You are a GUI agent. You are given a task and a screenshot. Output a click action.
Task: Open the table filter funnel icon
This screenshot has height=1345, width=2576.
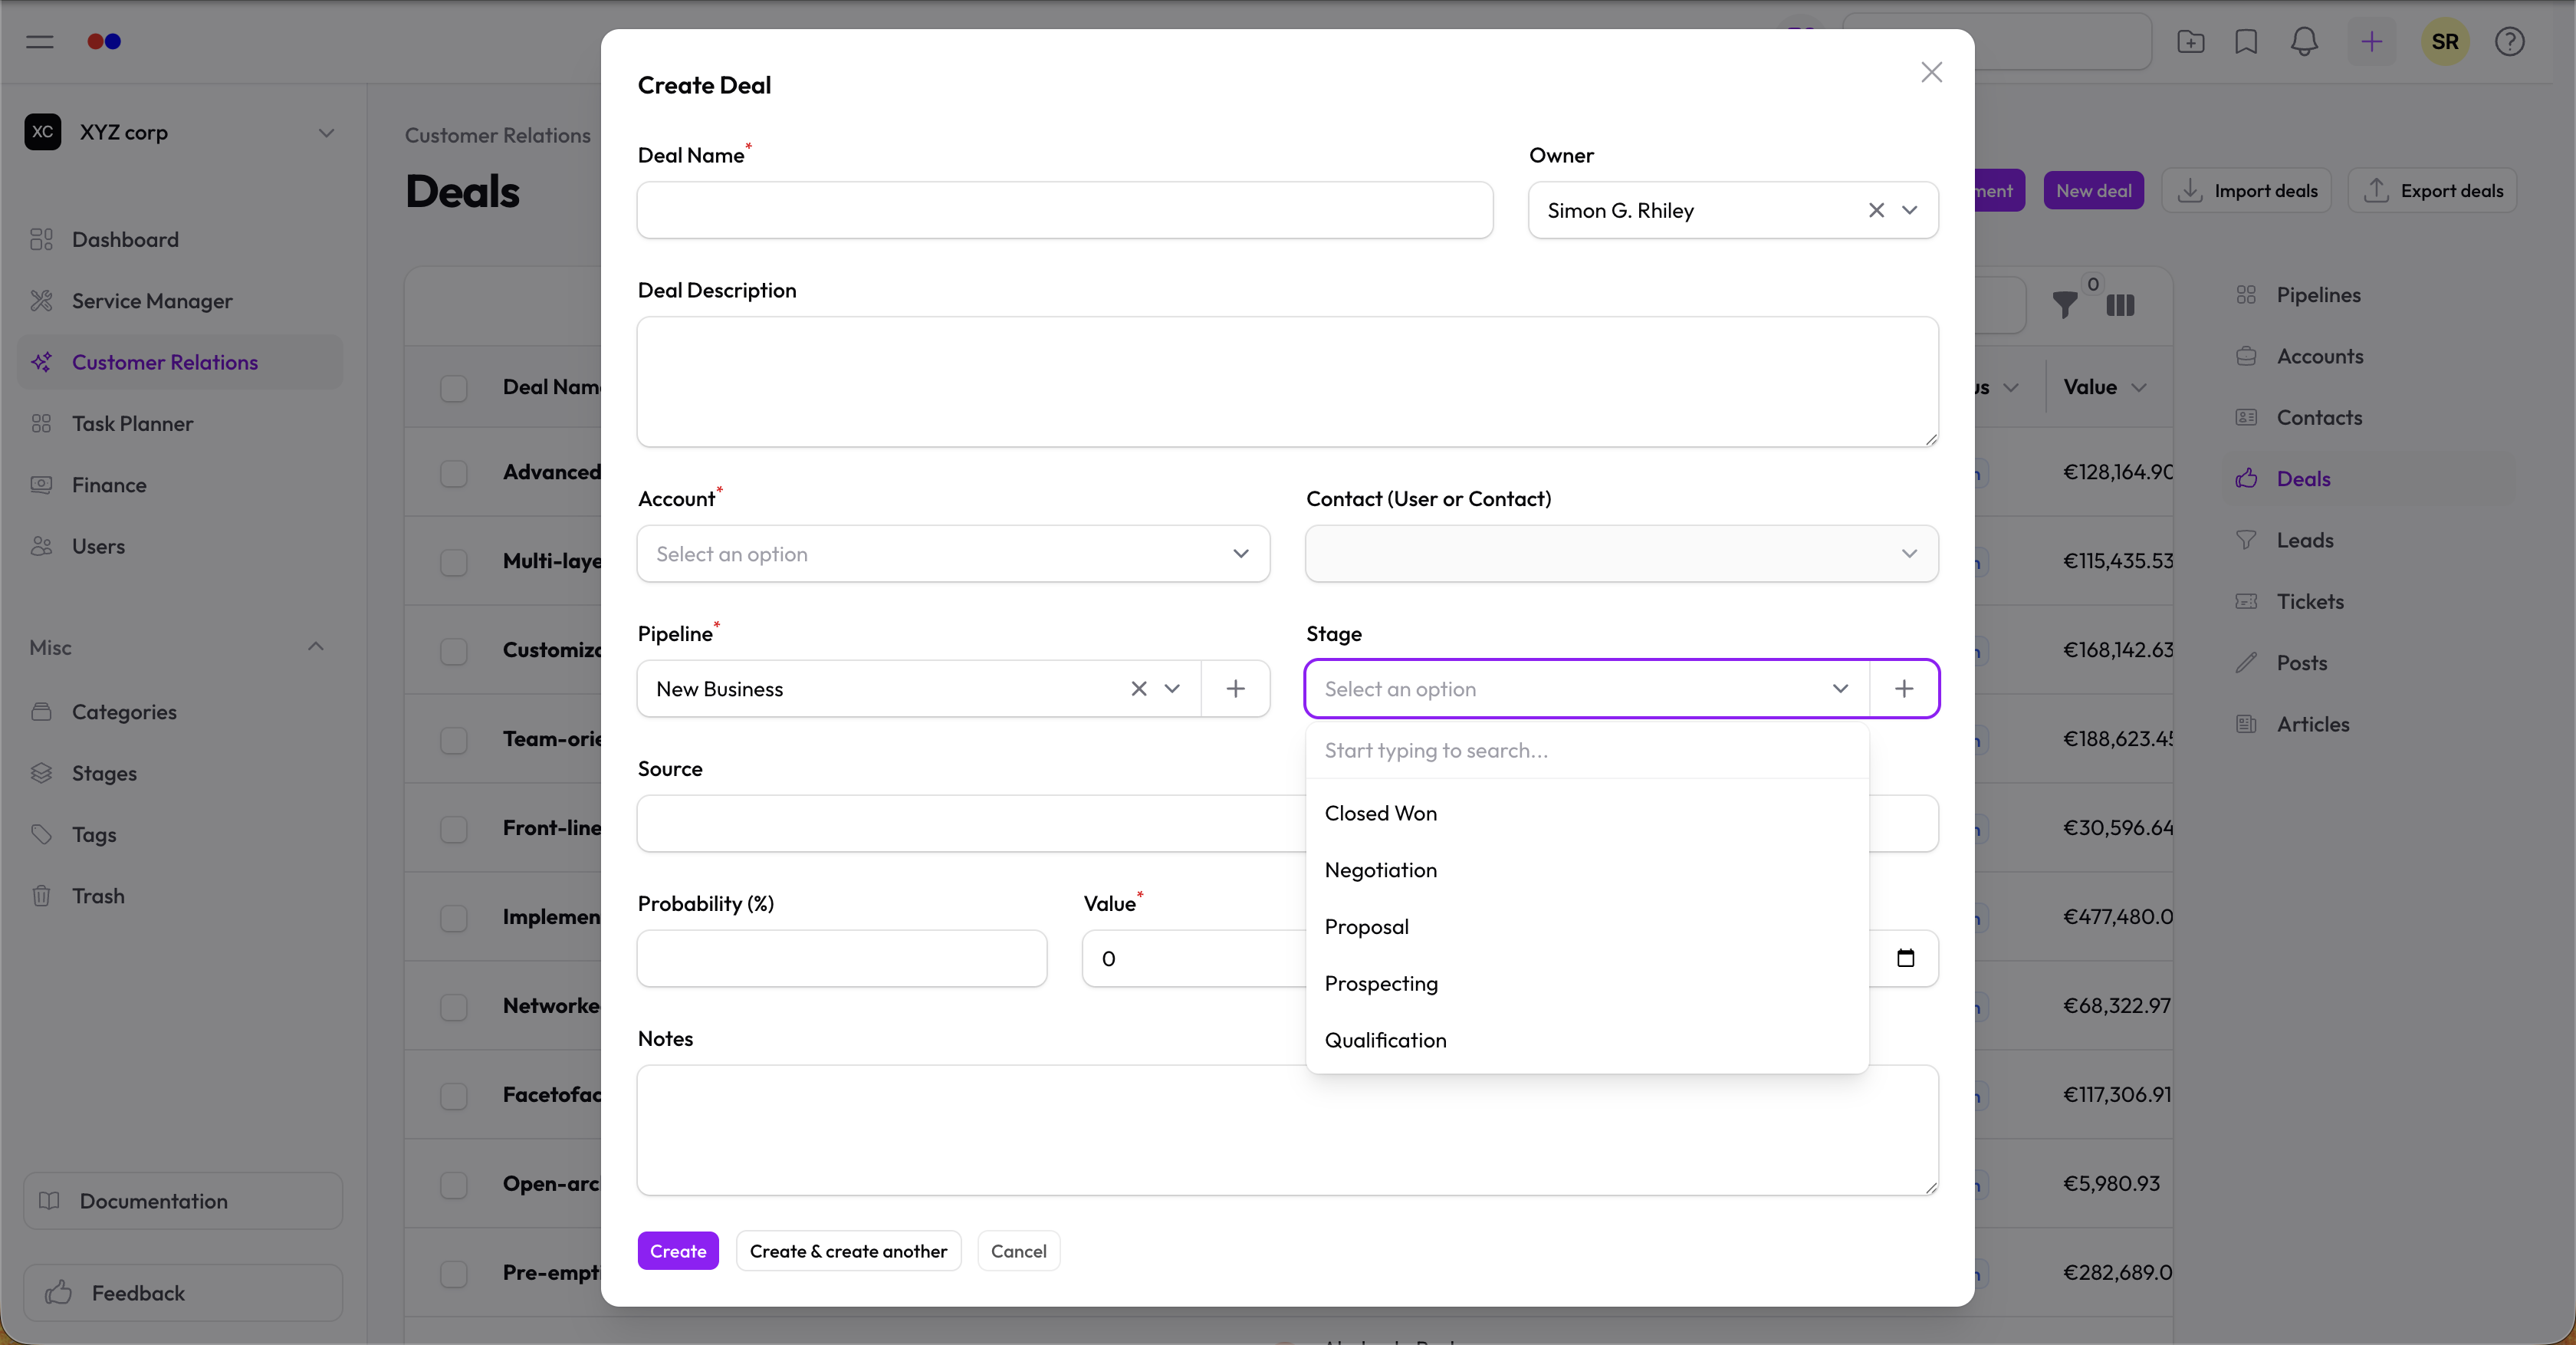(2064, 305)
